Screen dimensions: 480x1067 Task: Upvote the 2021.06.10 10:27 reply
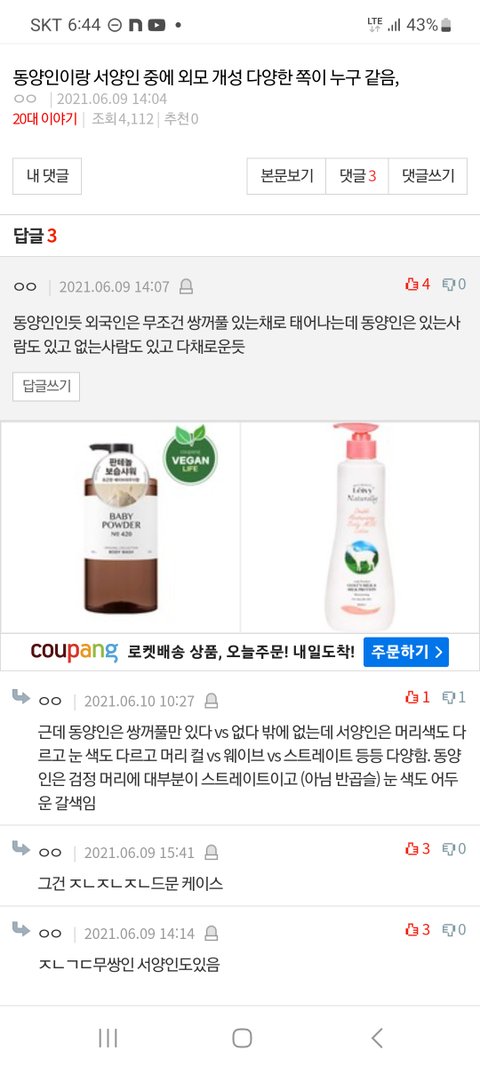pos(417,697)
